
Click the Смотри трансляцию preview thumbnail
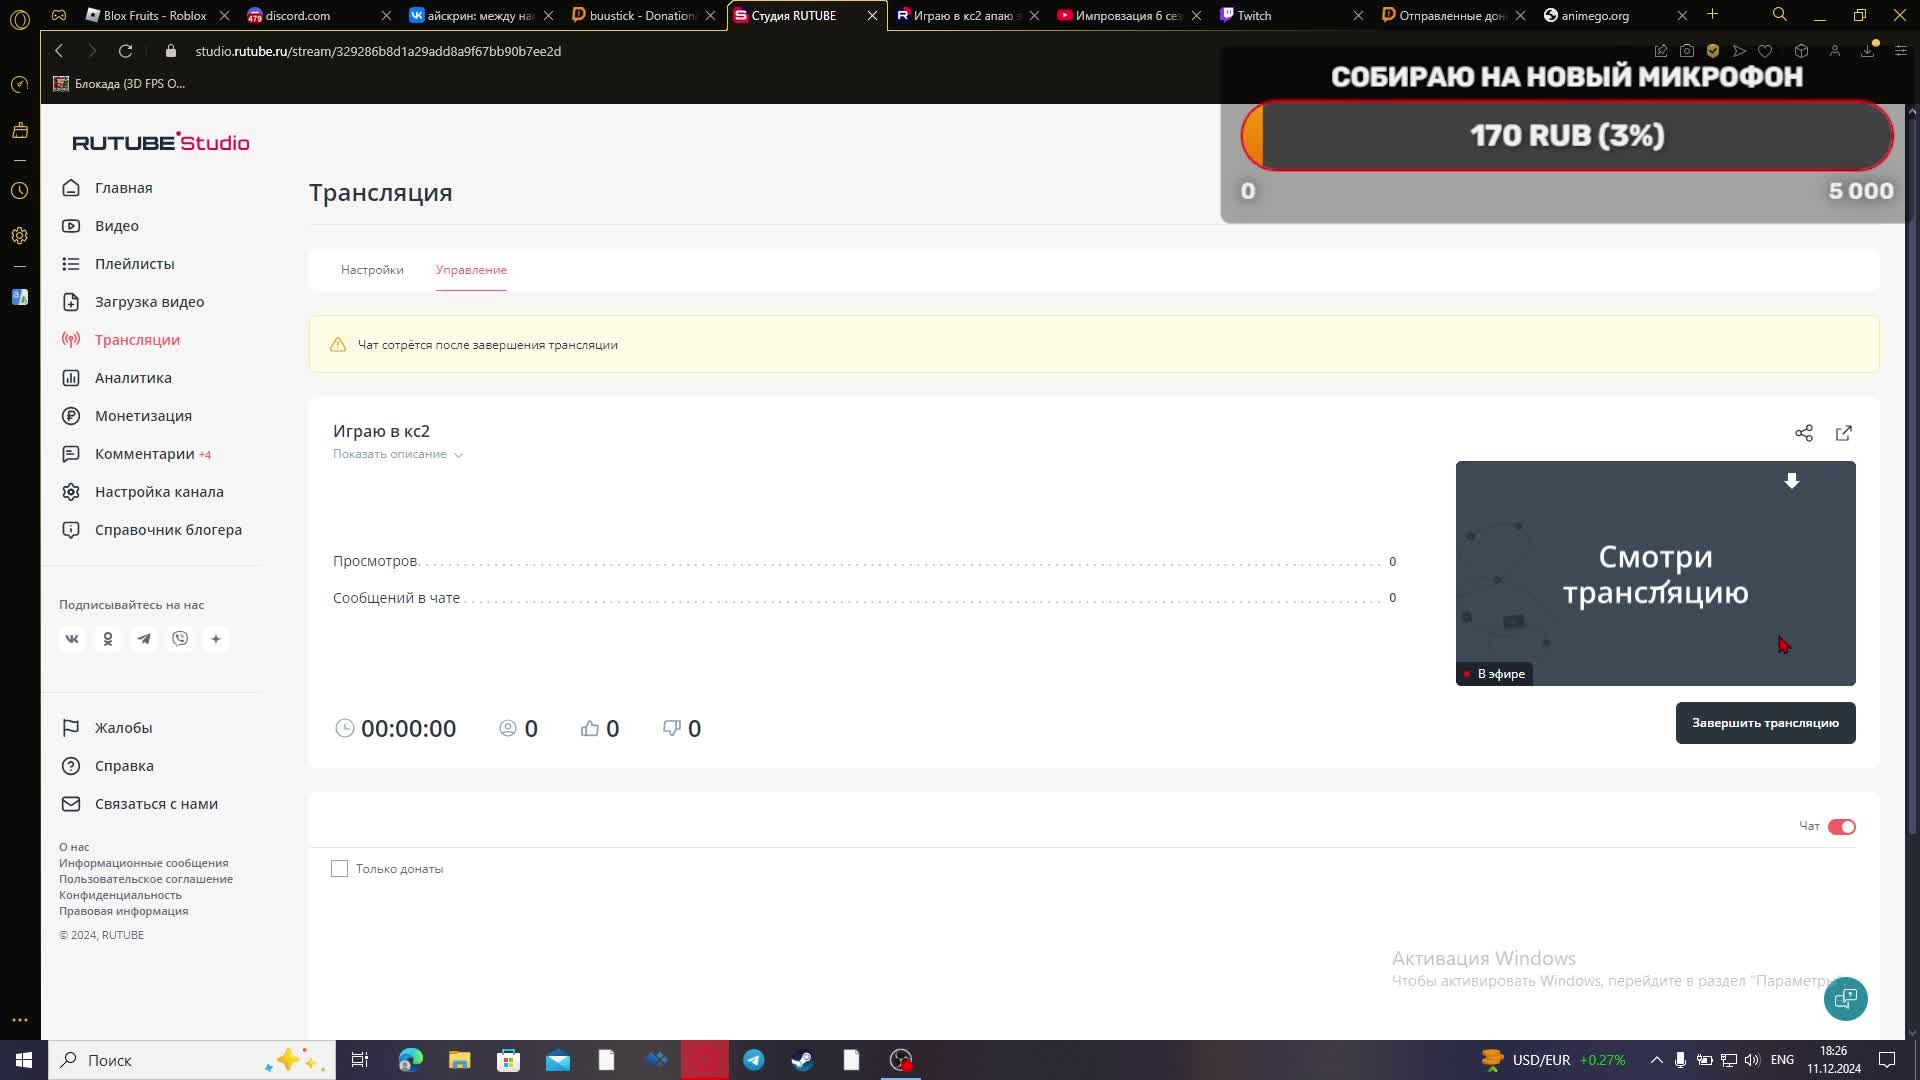click(1655, 573)
